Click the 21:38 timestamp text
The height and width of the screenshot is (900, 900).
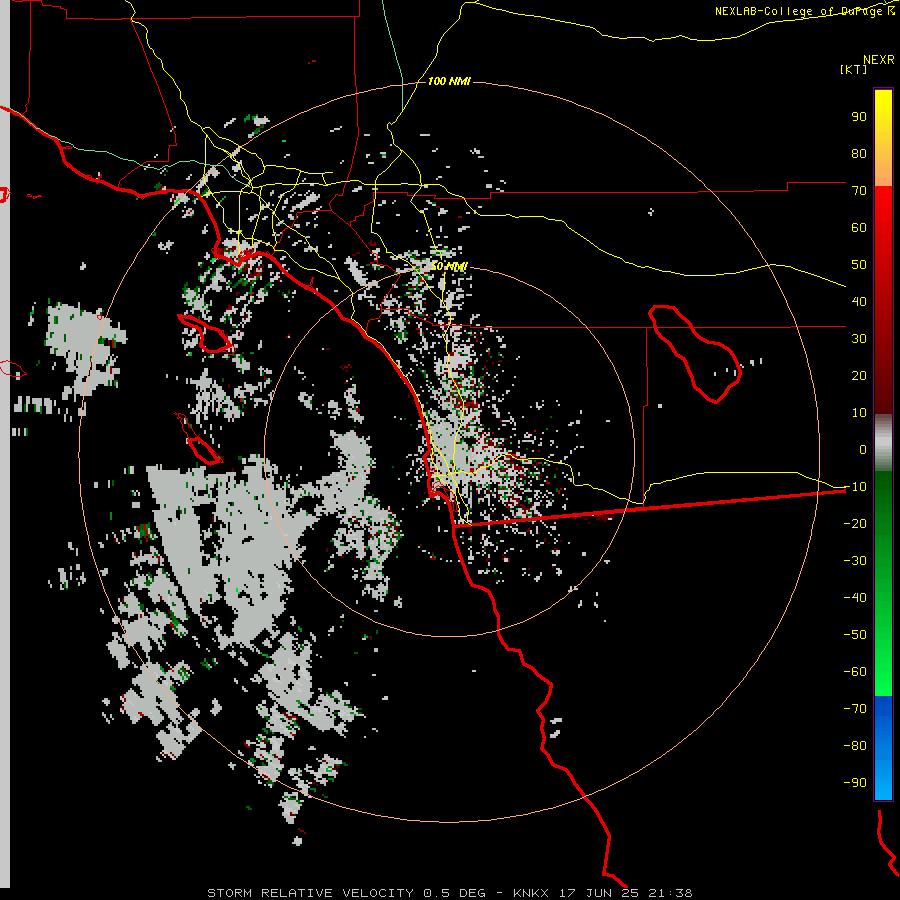point(670,893)
